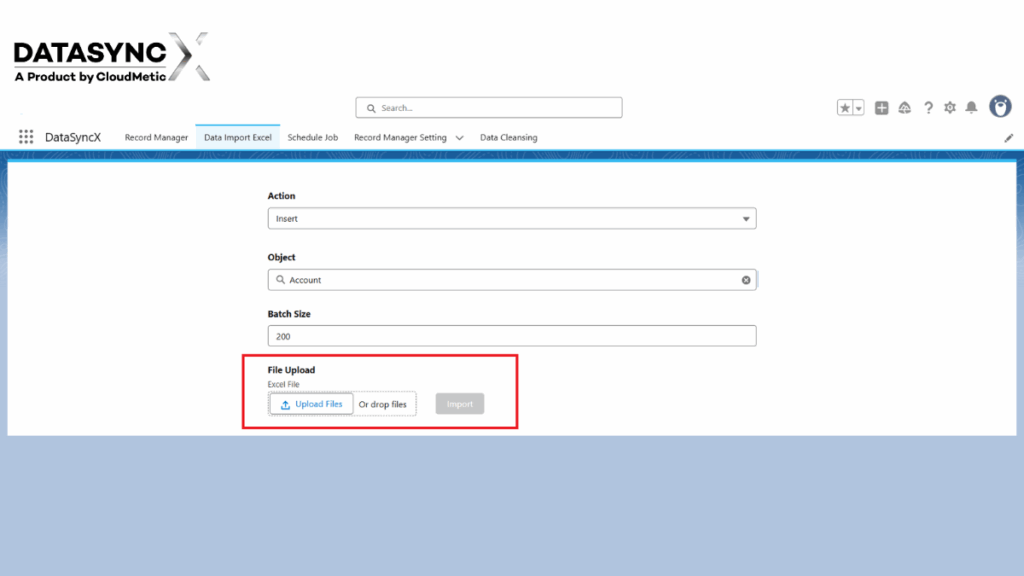Go to the Schedule Job tab
Viewport: 1024px width, 576px height.
(313, 138)
